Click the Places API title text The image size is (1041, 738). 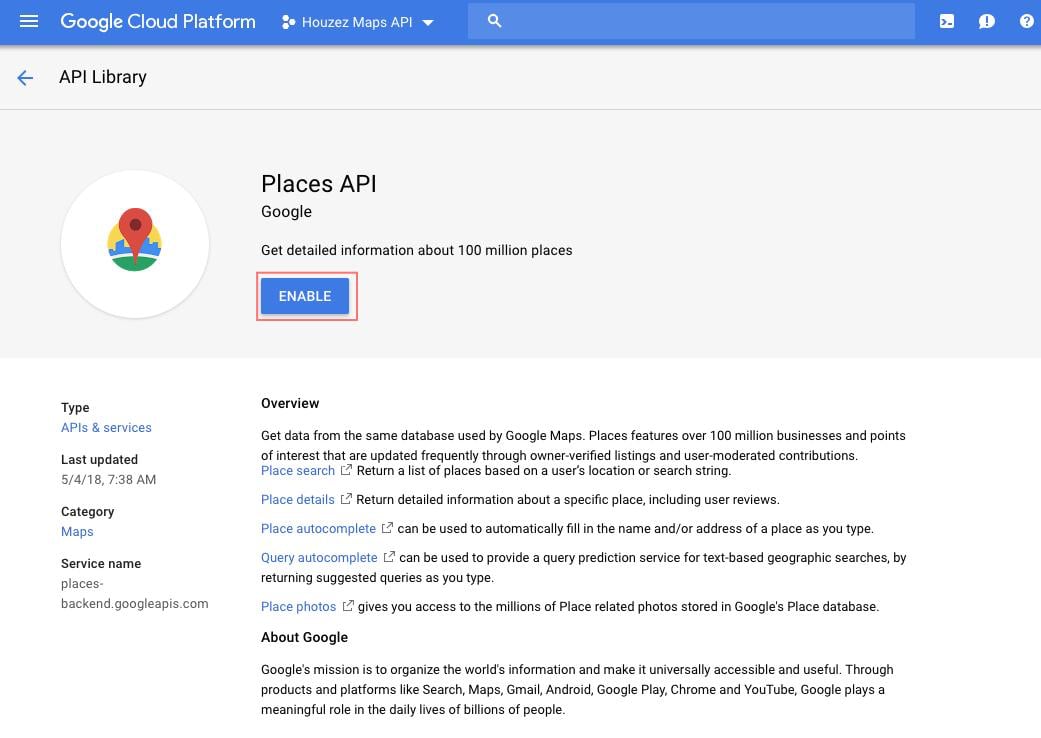click(x=319, y=184)
